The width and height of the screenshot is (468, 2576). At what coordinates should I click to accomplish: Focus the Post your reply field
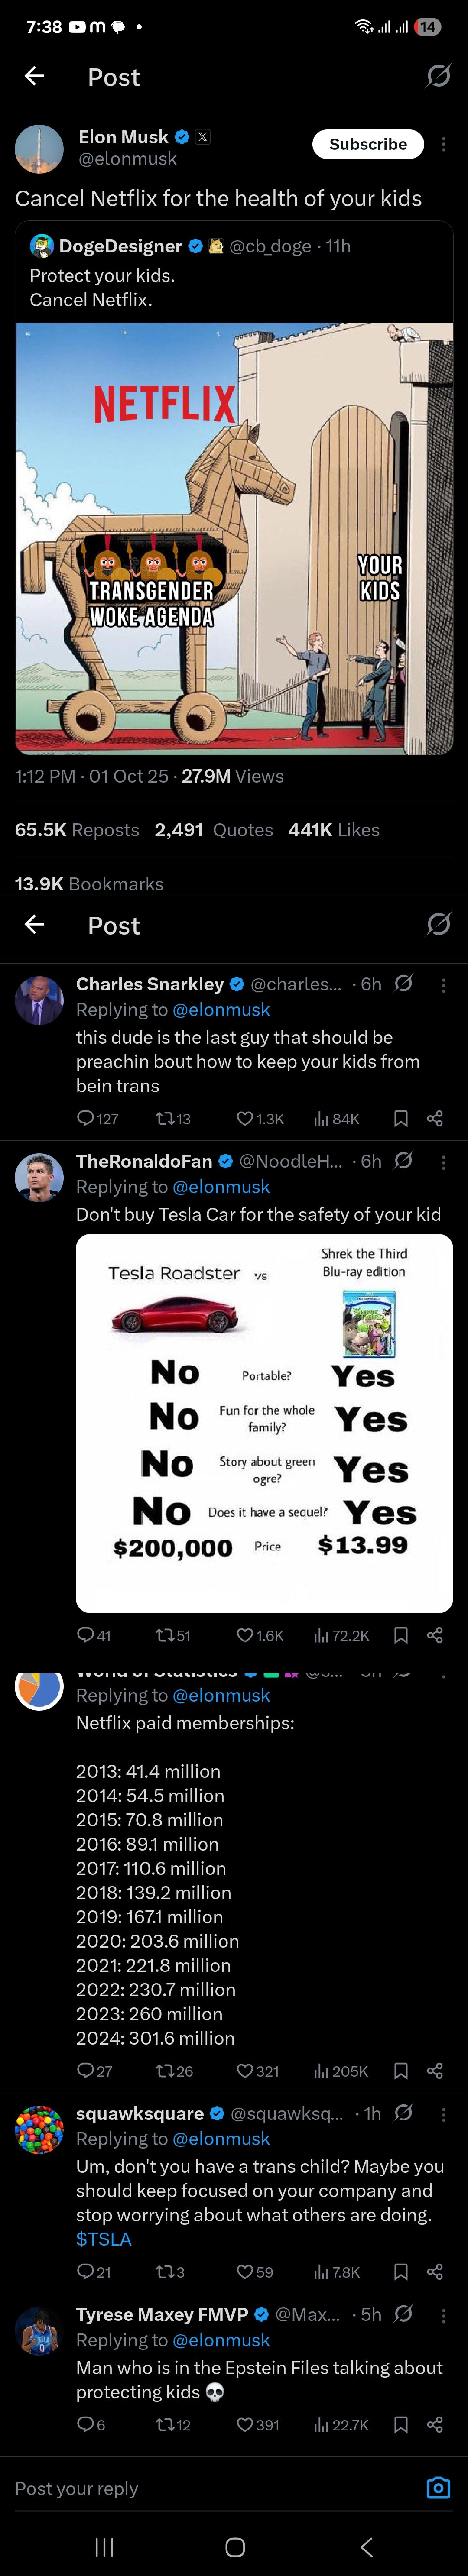200,2488
